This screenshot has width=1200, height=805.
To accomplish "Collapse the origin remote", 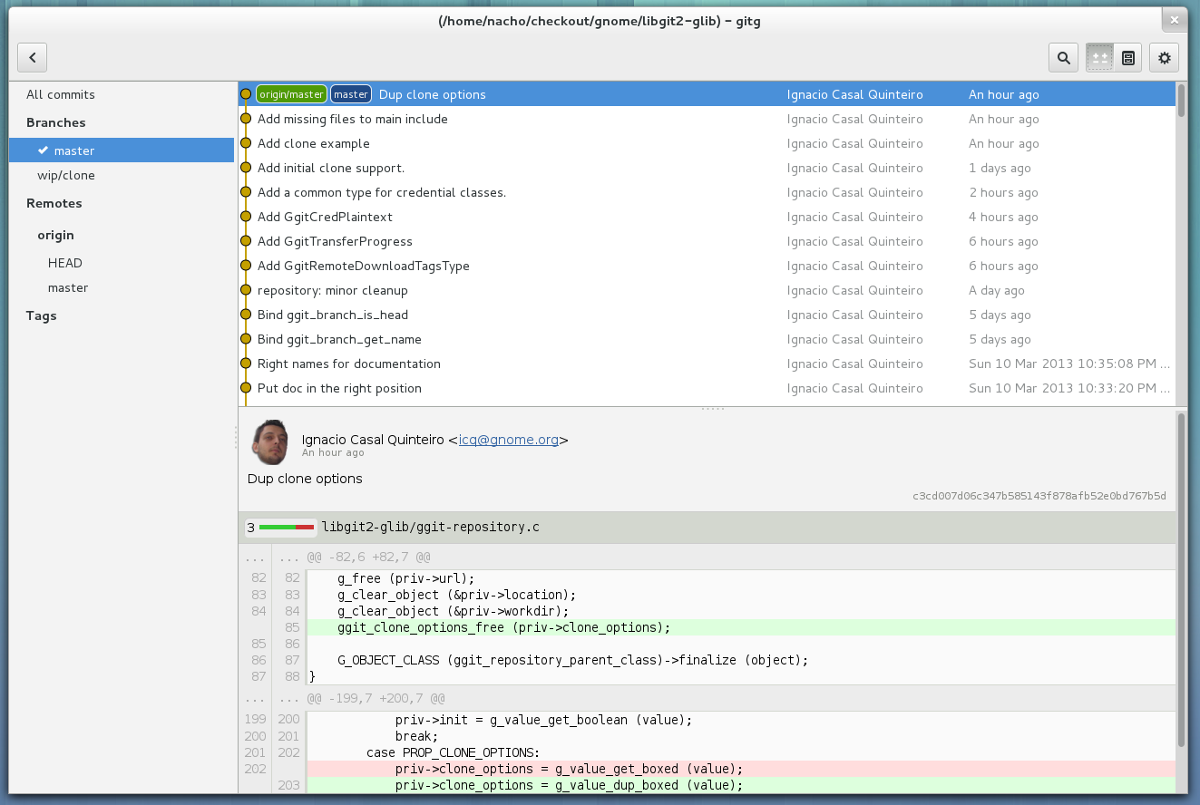I will [x=55, y=235].
